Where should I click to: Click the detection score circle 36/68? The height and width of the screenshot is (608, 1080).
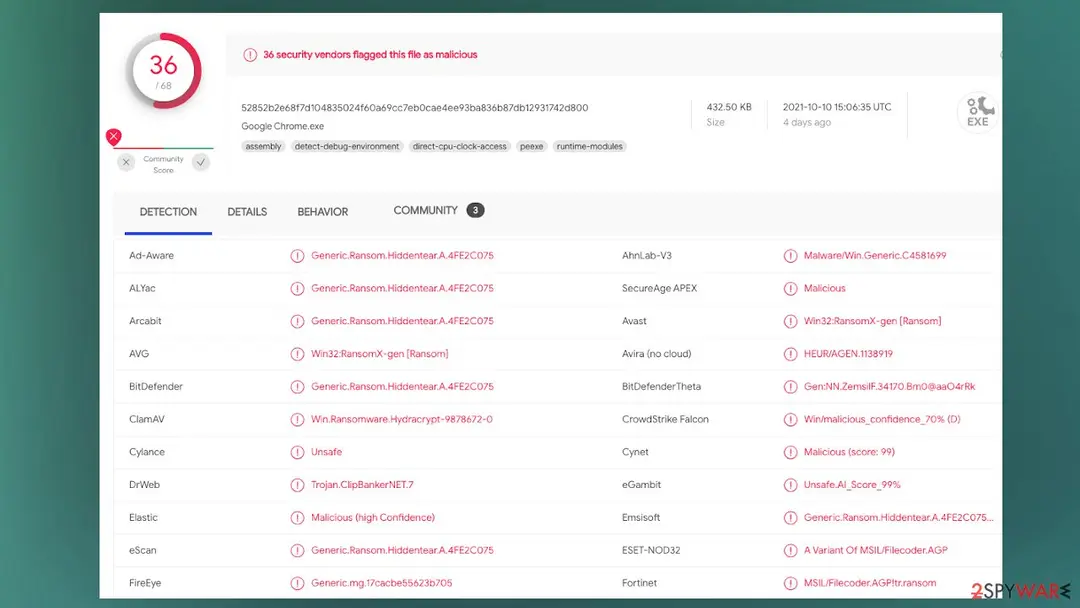coord(163,71)
